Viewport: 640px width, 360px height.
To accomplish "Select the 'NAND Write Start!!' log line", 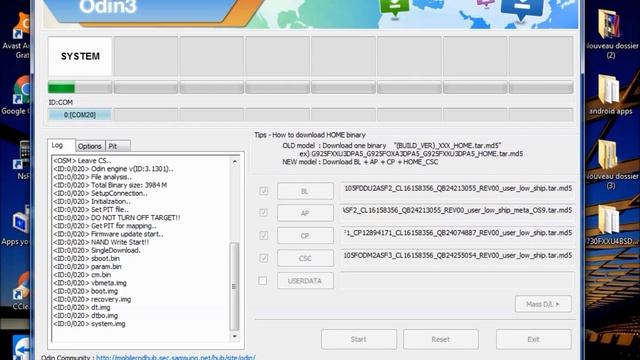I will click(x=101, y=242).
